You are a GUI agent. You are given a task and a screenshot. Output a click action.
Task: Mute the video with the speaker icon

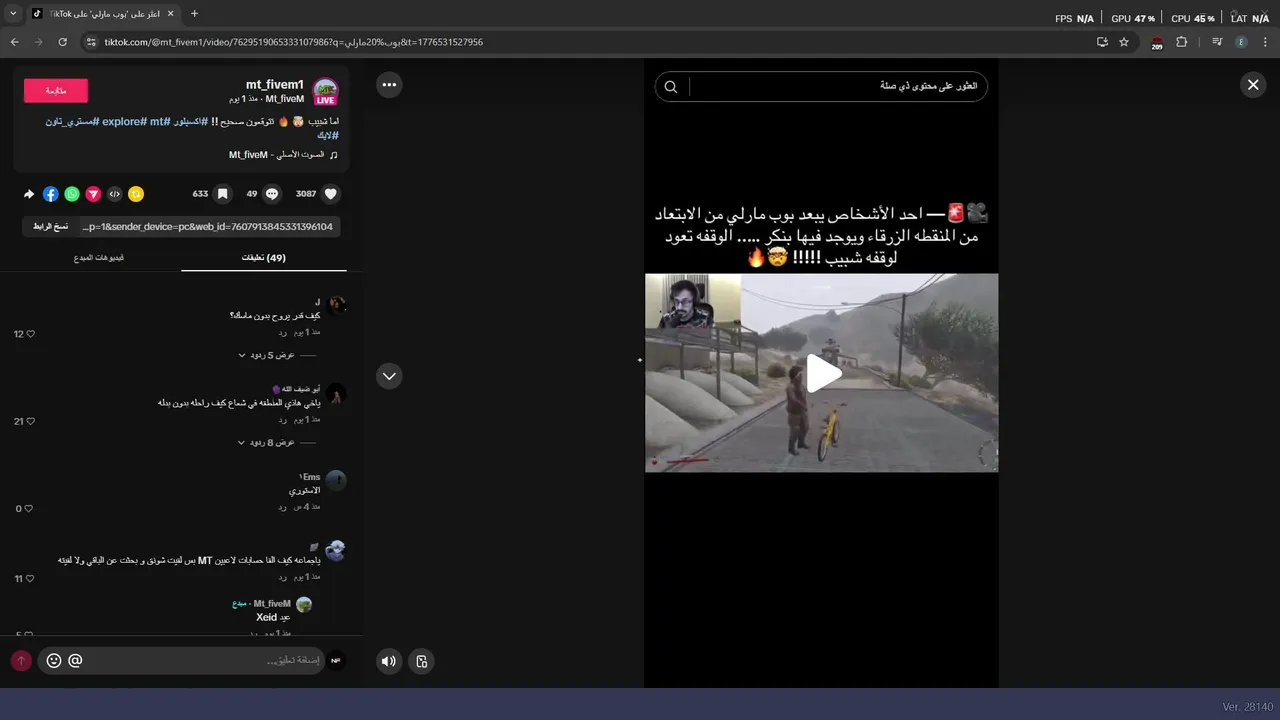[389, 661]
